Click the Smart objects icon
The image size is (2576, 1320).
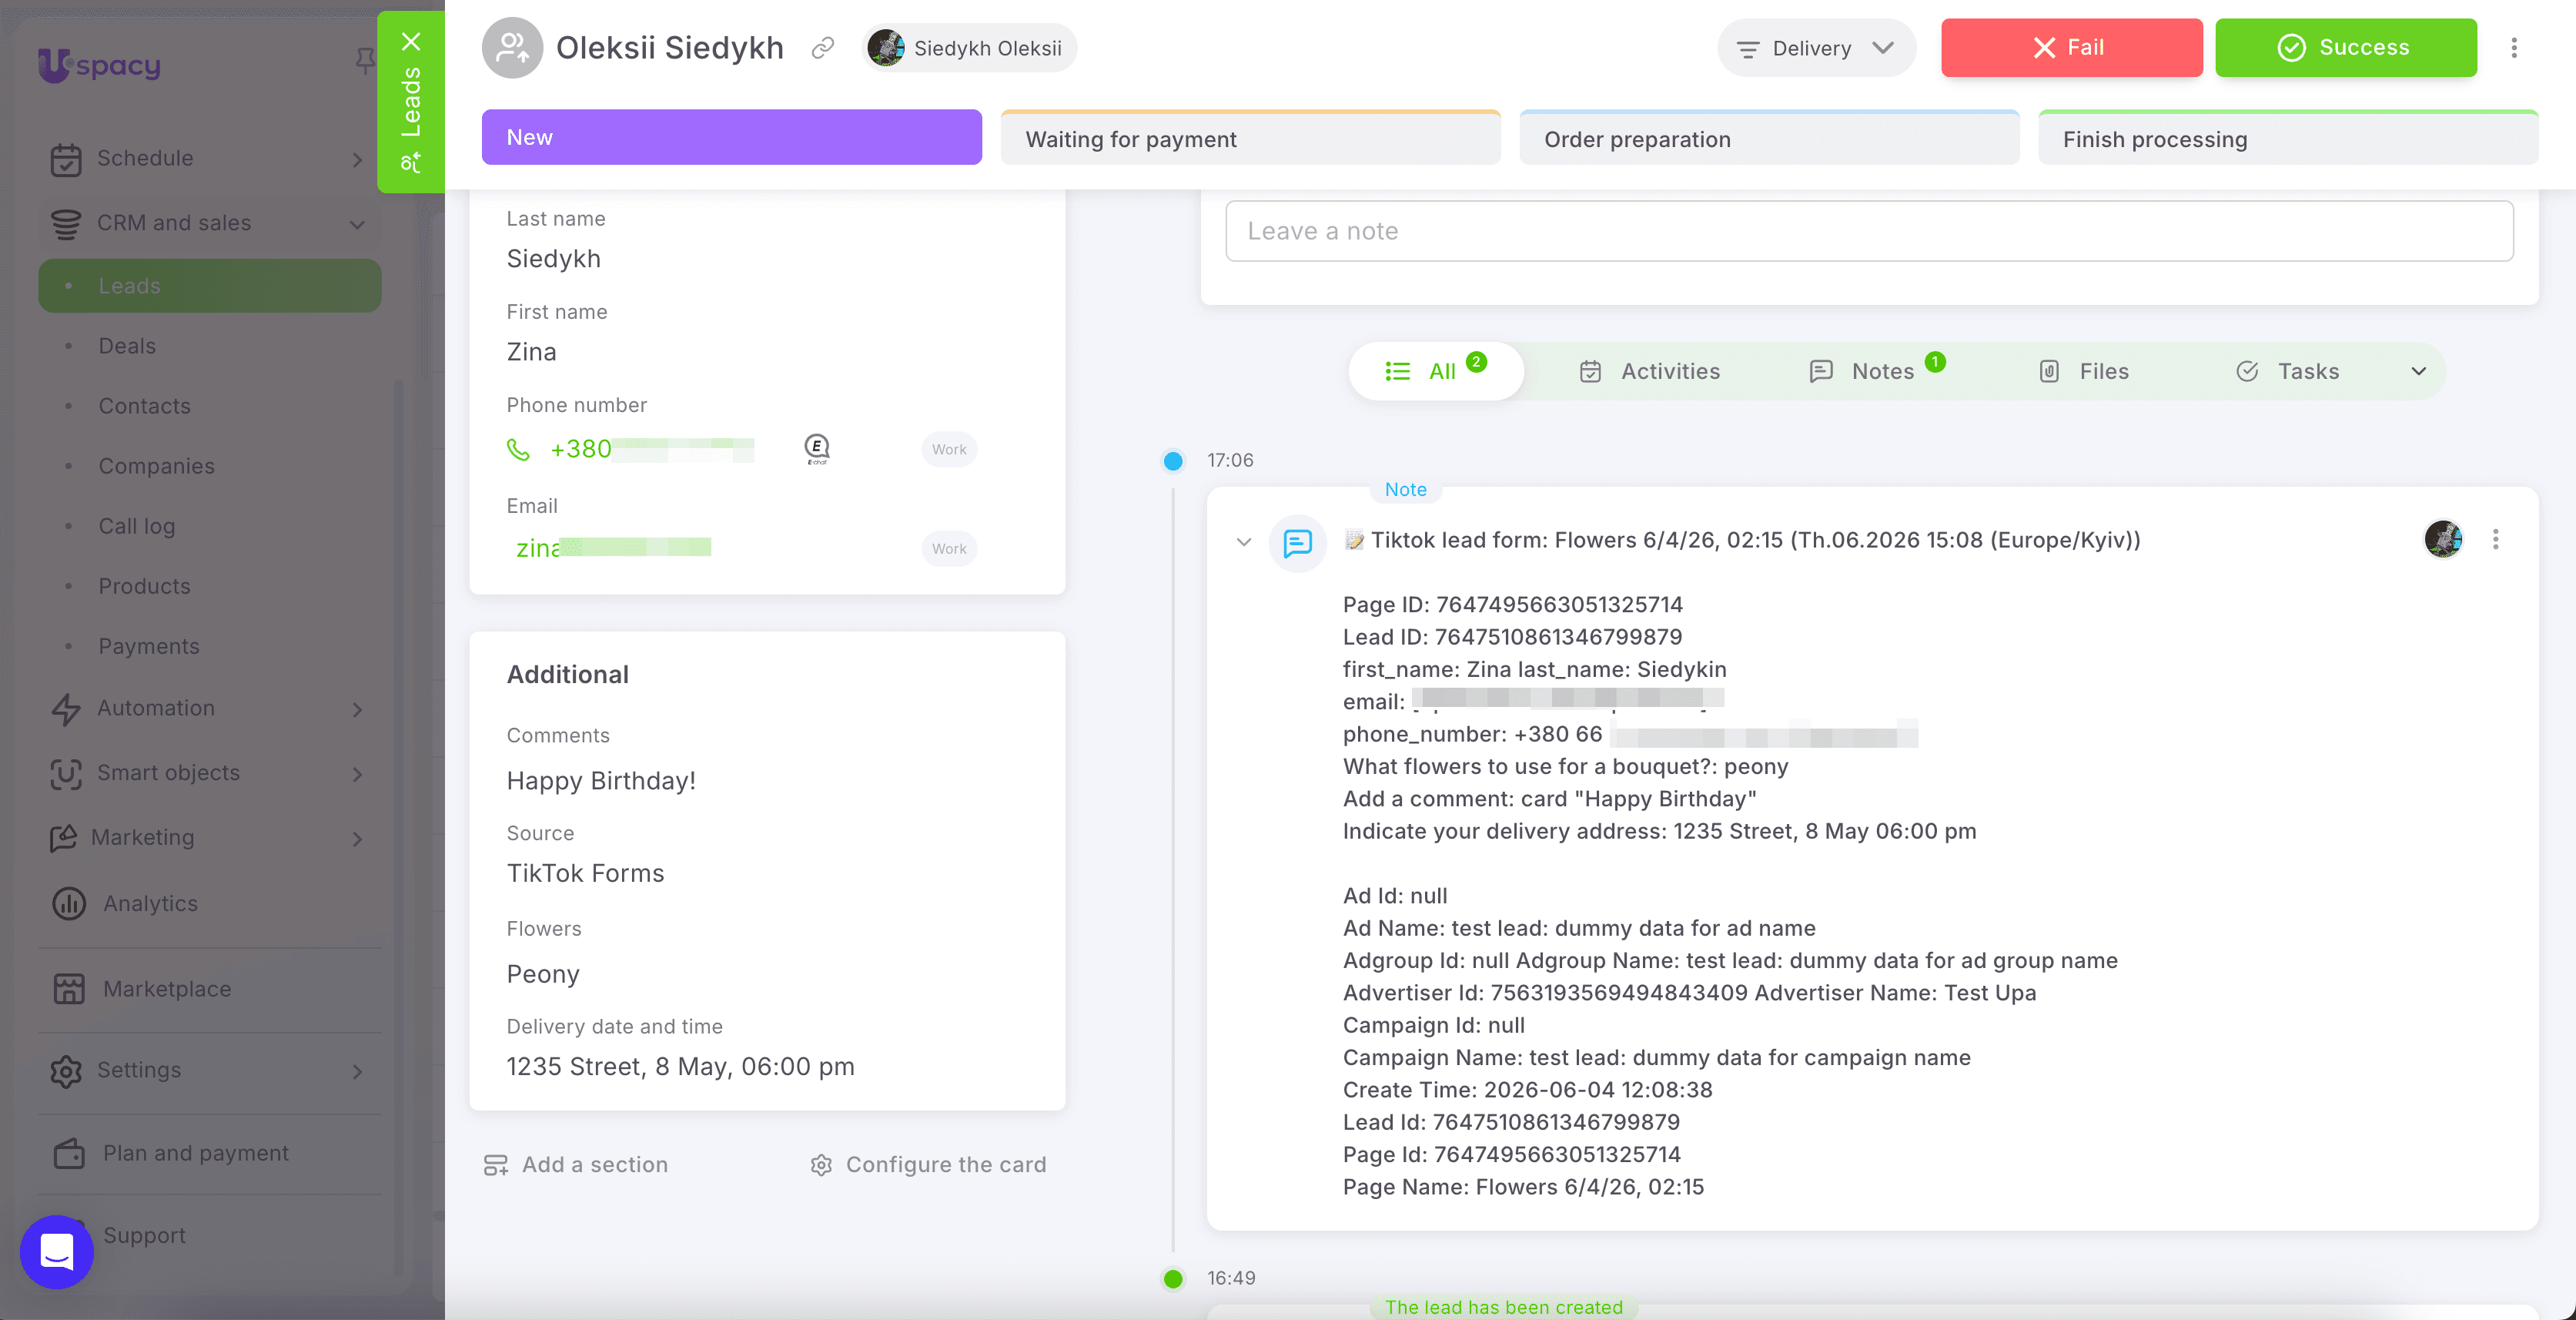tap(66, 773)
